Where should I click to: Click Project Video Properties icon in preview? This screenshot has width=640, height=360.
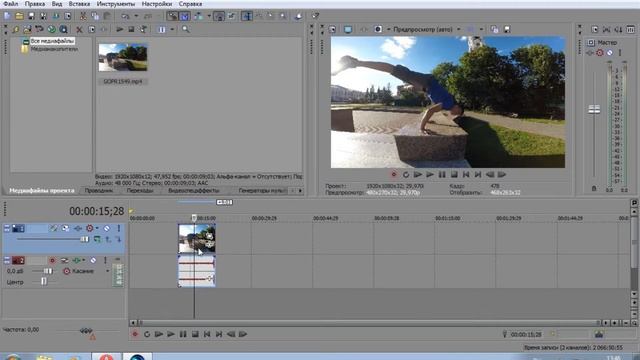pos(332,29)
